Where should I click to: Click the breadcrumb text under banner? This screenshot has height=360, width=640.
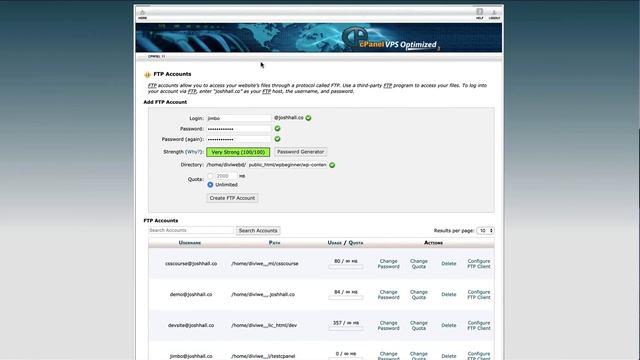(156, 56)
